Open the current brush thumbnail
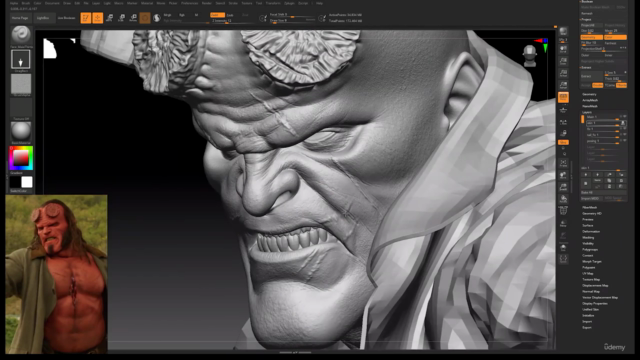 tap(21, 35)
